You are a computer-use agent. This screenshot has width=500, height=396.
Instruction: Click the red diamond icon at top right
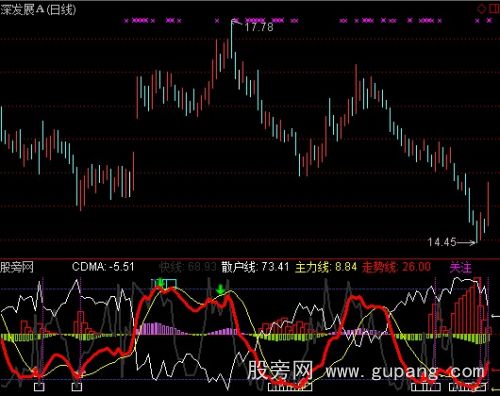click(482, 9)
